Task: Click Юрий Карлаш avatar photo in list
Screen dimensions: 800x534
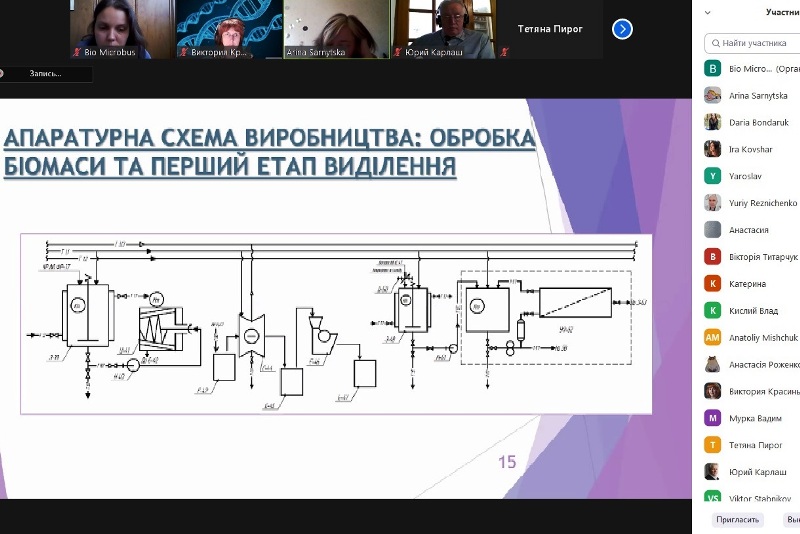Action: [x=712, y=472]
